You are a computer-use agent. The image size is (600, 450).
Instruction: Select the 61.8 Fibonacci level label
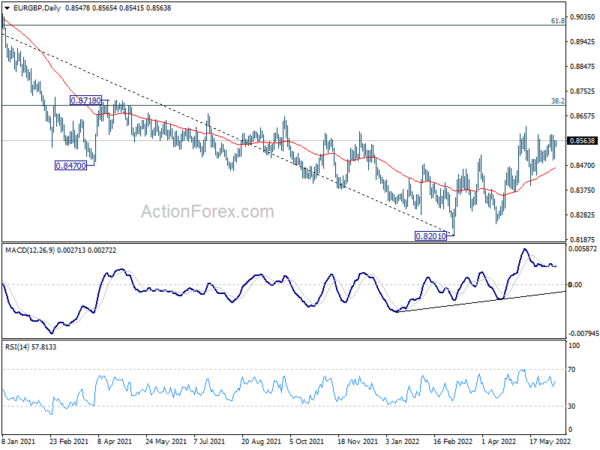pos(558,21)
